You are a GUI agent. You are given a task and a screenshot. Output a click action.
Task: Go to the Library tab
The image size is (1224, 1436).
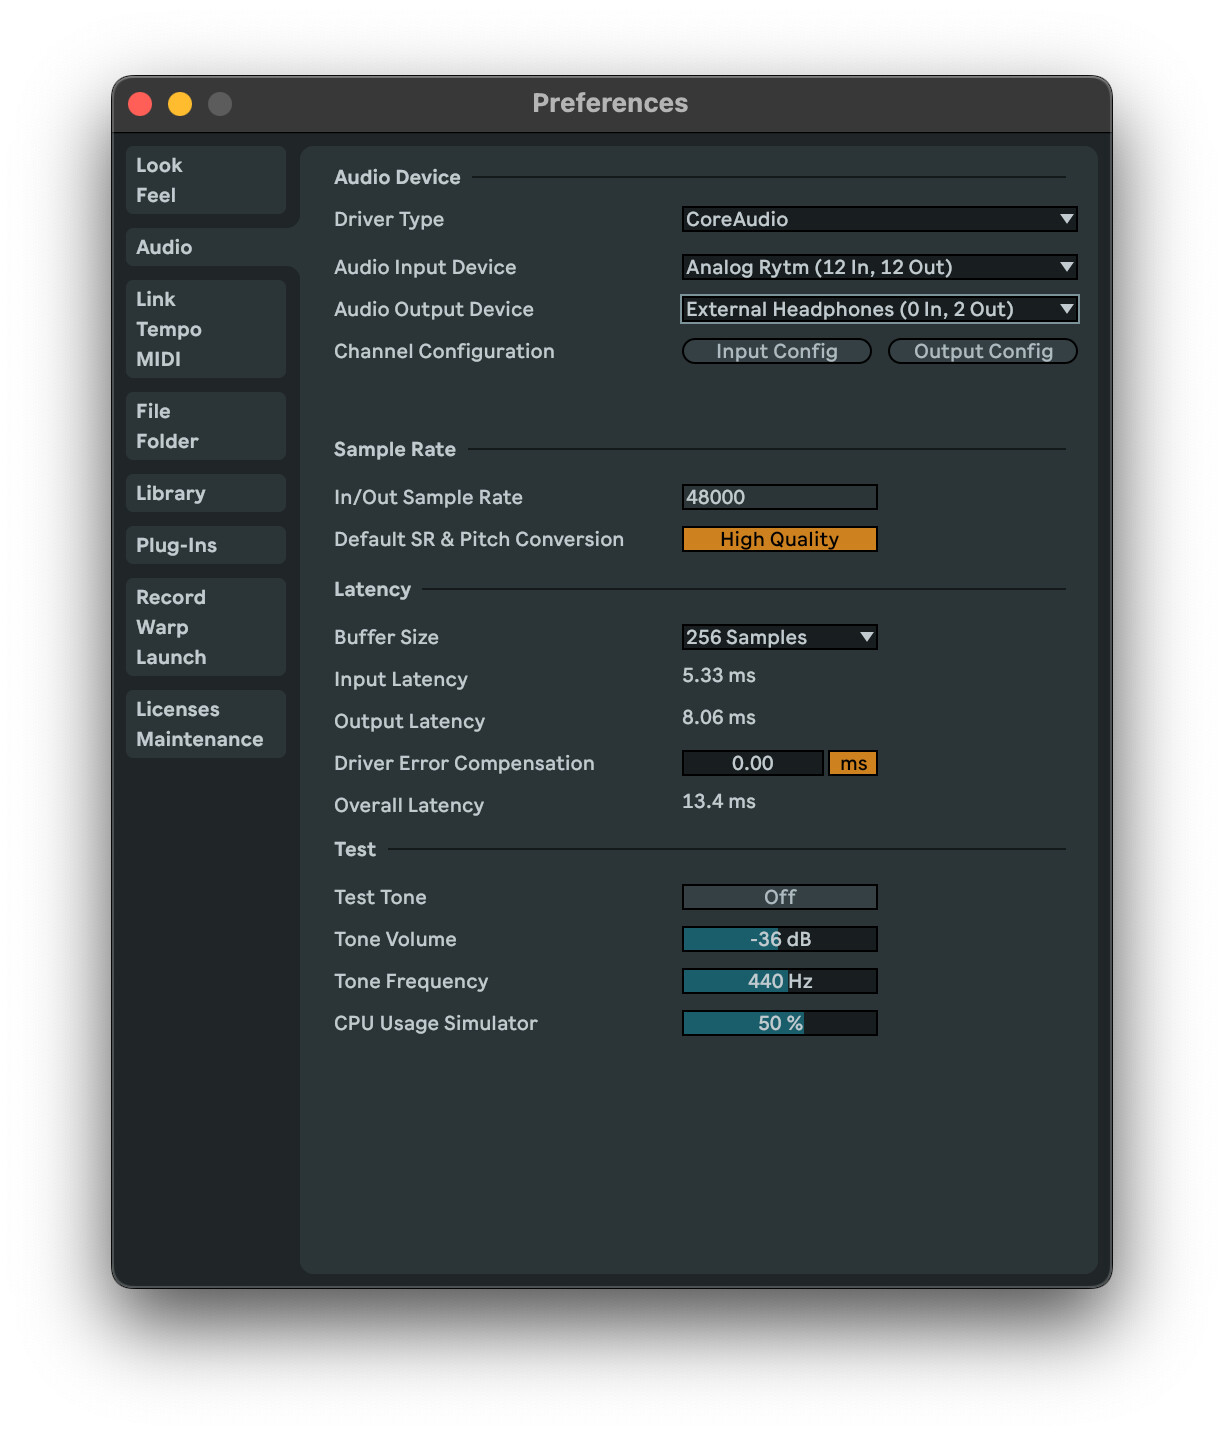[205, 493]
